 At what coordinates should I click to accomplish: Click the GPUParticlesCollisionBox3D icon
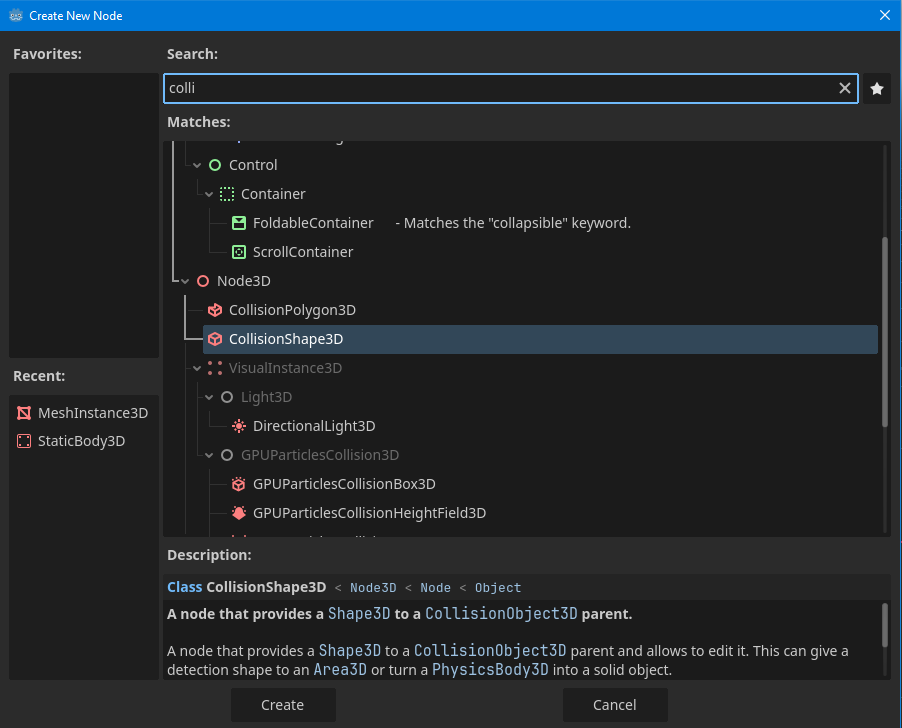click(x=238, y=484)
